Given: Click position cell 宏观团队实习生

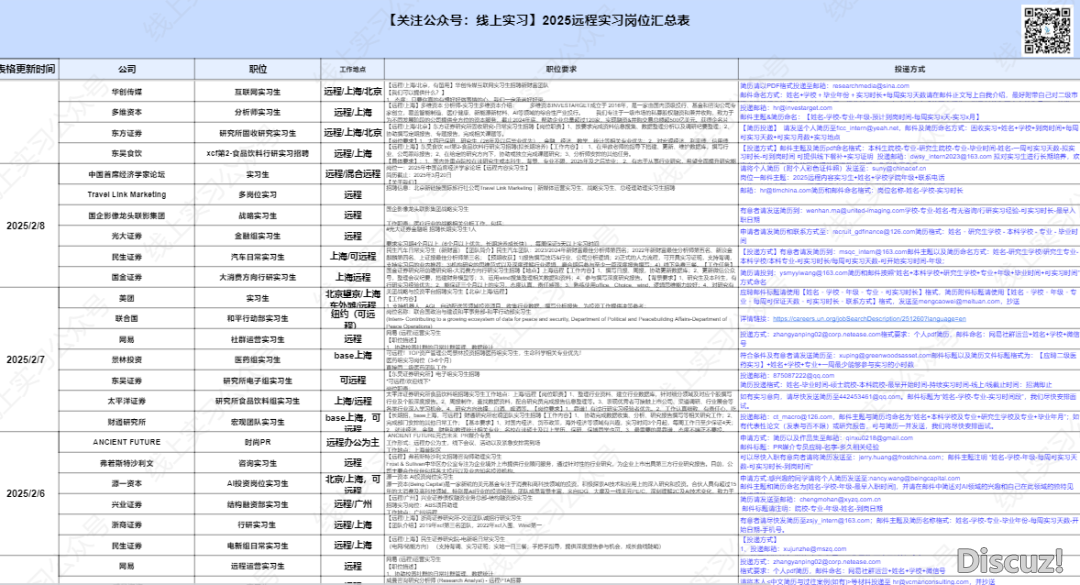Looking at the screenshot, I should 258,422.
